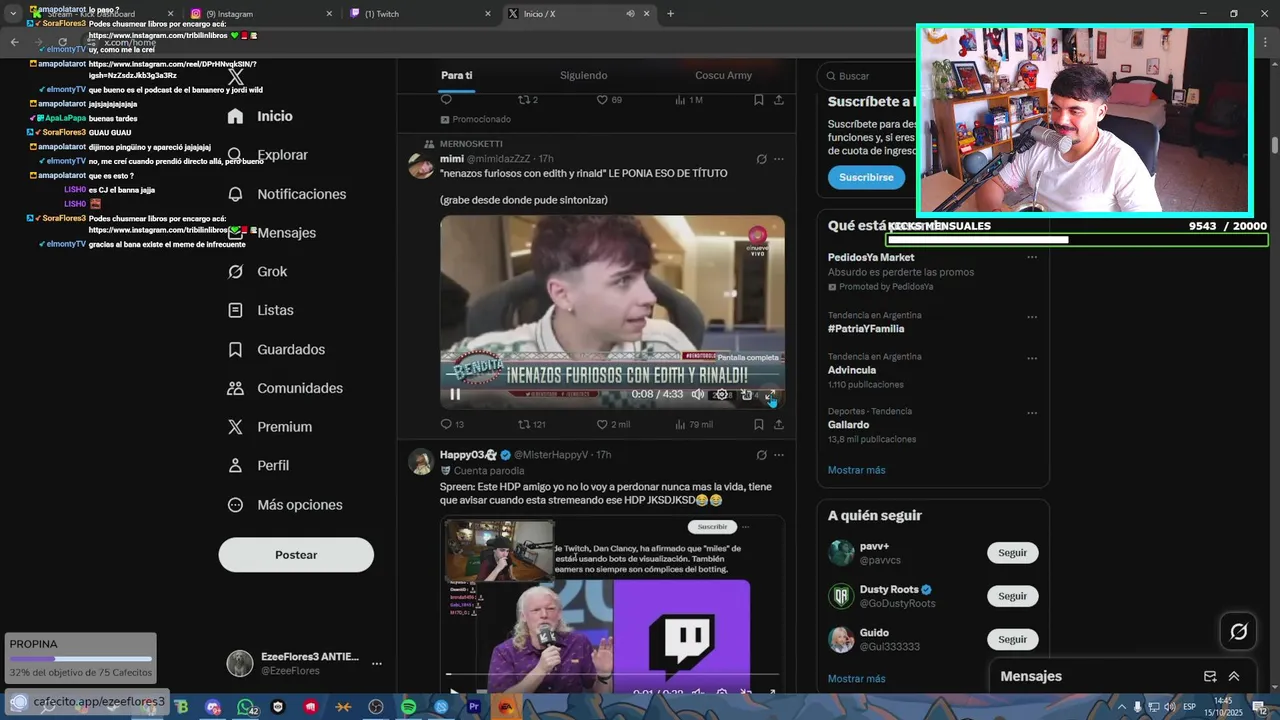Expand the Mensajes drawer
Viewport: 1280px width, 720px height.
coord(1234,677)
